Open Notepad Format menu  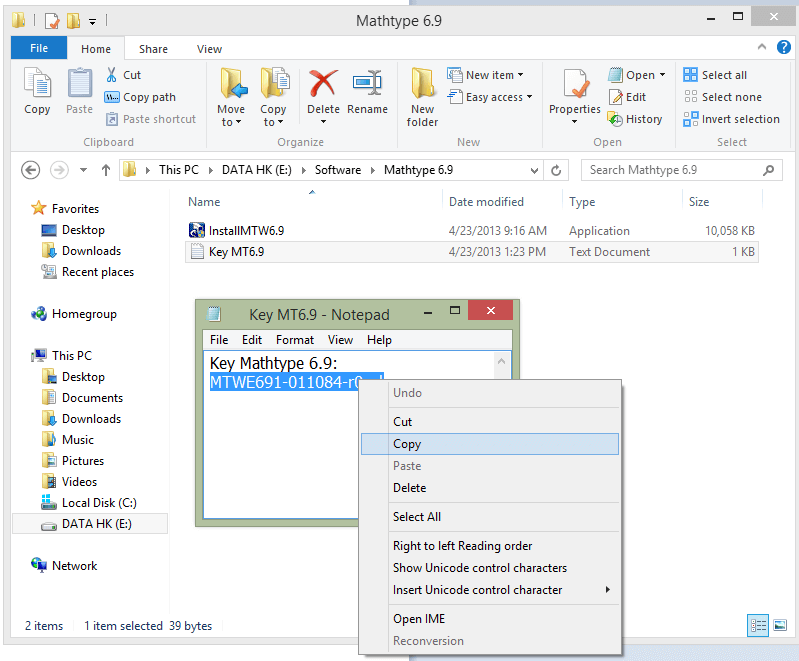coord(295,340)
